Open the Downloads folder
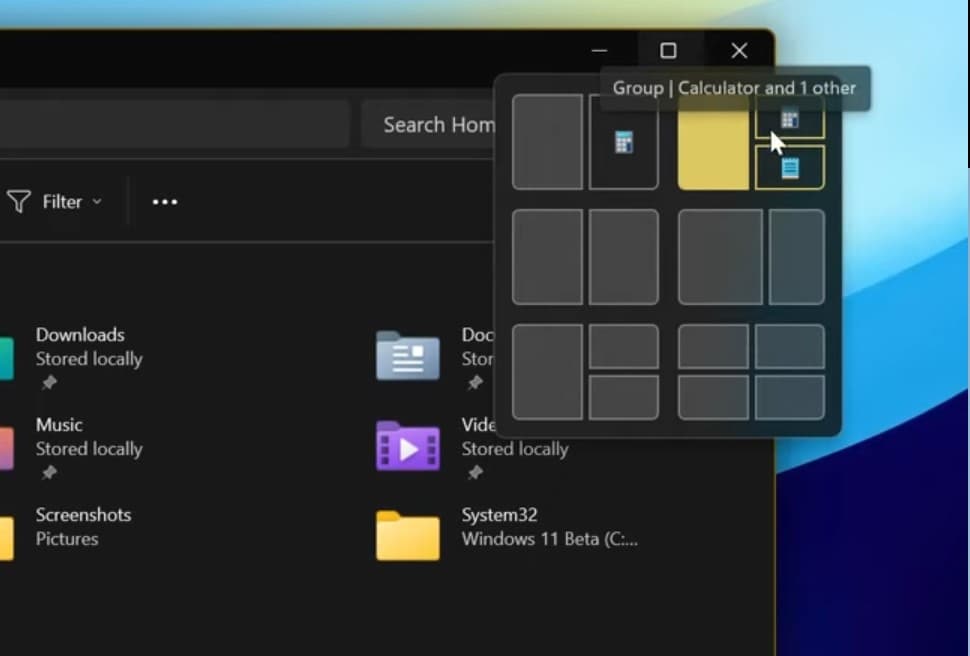 coord(80,335)
